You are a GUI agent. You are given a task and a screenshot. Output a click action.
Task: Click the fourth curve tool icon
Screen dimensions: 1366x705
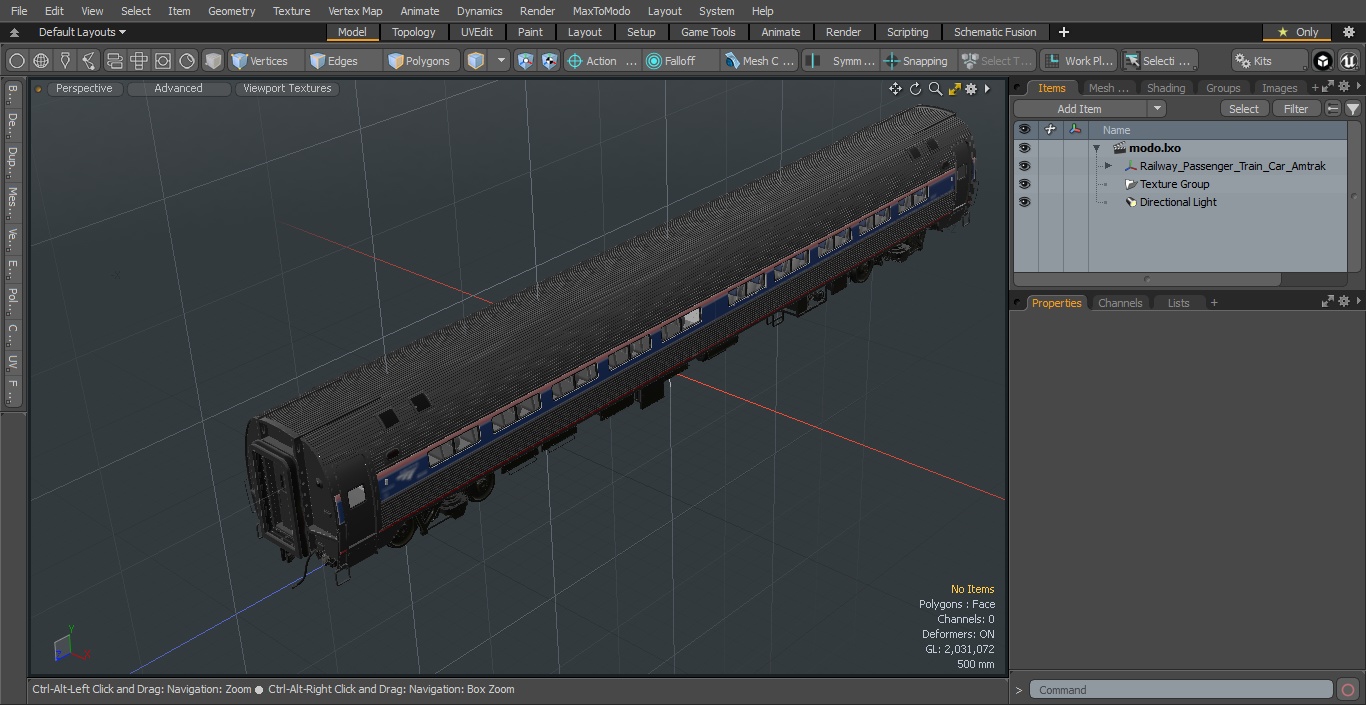click(89, 61)
